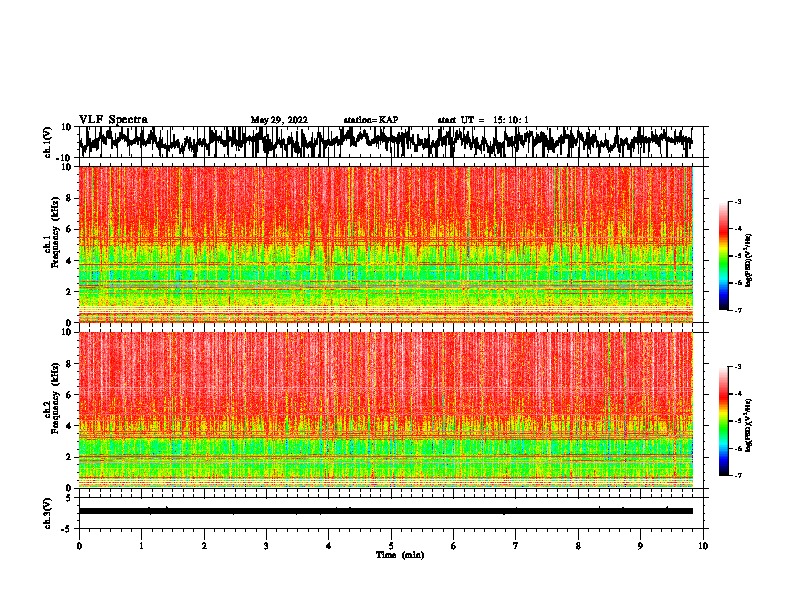The height and width of the screenshot is (612, 792).
Task: Select the "ch.3(V)" waveform axis label
Action: 49,513
